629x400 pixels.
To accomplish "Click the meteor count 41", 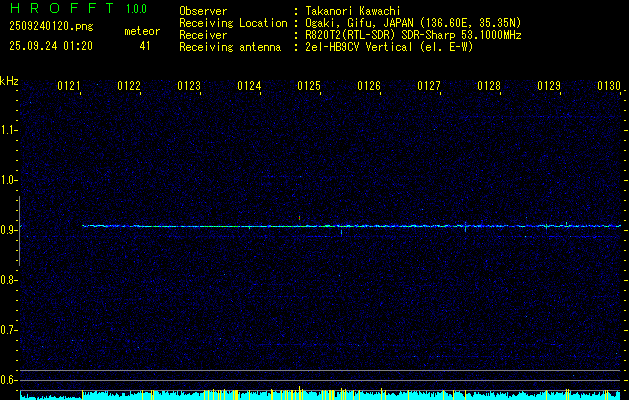I will pos(145,46).
